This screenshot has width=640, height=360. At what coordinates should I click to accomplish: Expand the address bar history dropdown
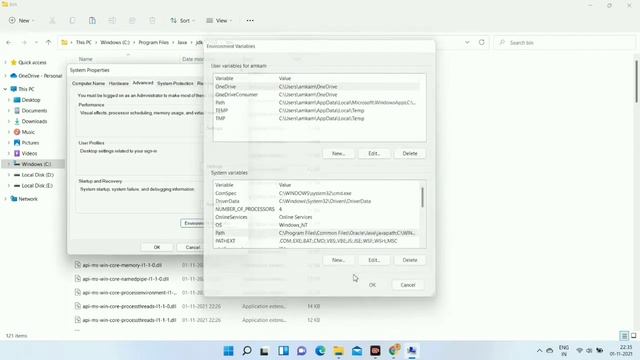point(467,42)
